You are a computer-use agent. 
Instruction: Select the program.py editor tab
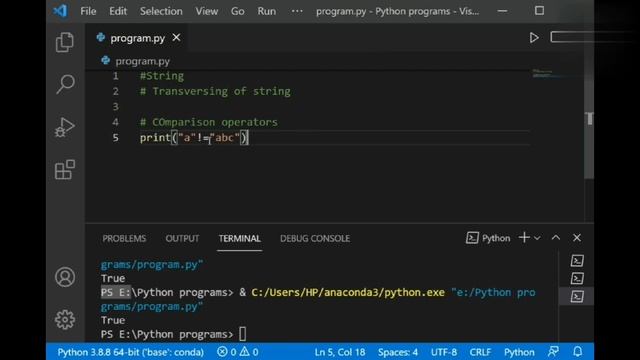pyautogui.click(x=137, y=38)
